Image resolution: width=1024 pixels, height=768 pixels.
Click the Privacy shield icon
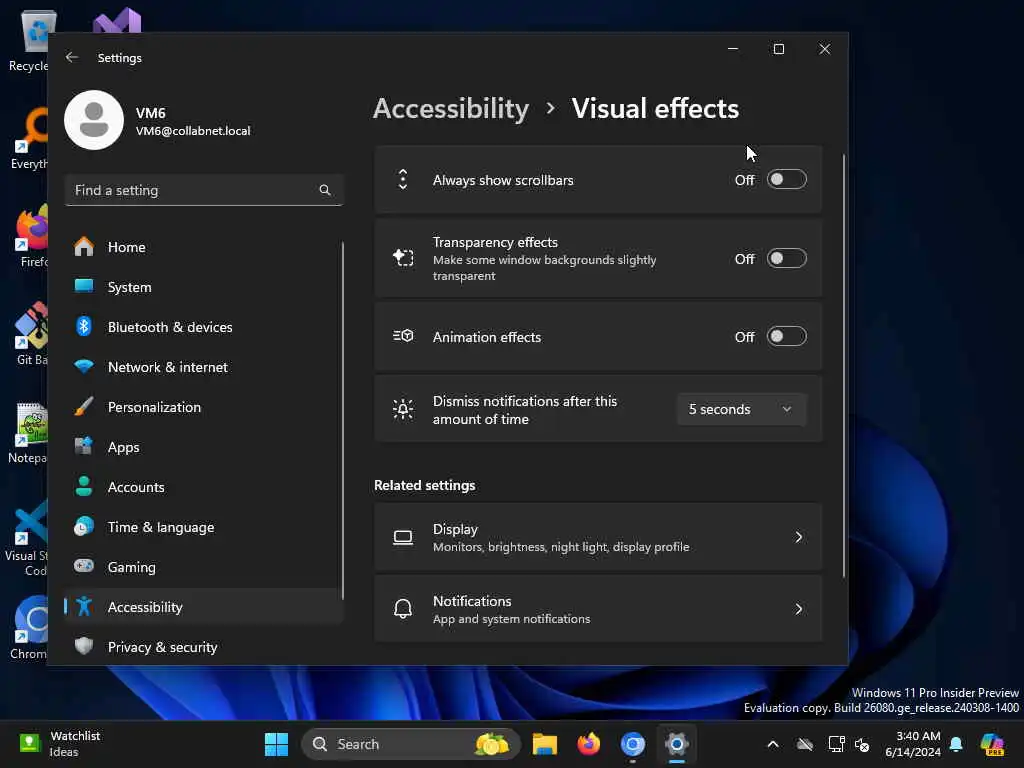click(x=84, y=646)
